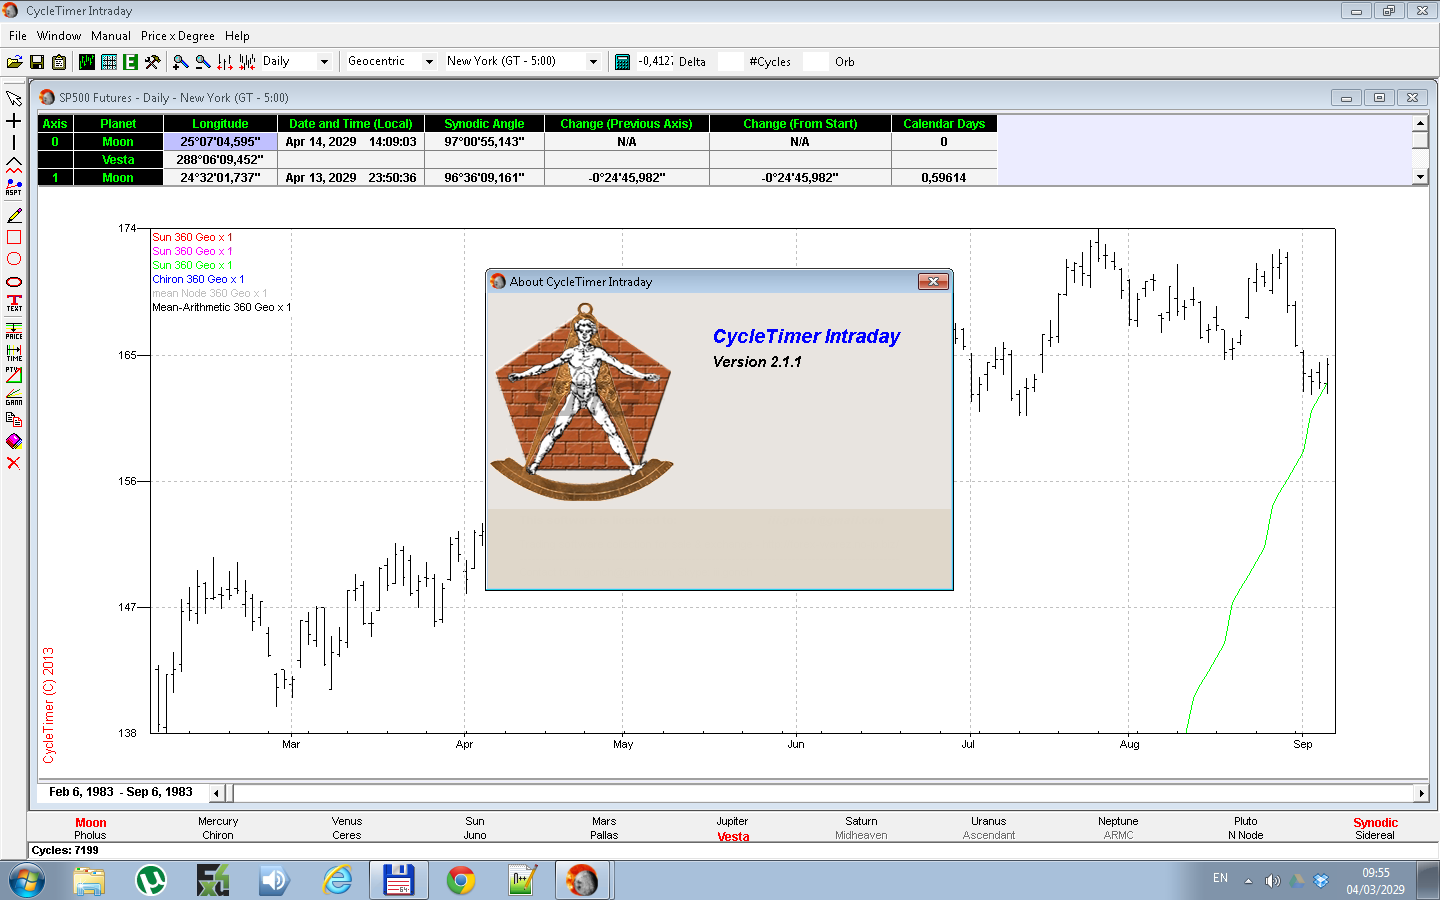
Task: Select the TEXT annotation tool
Action: (14, 303)
